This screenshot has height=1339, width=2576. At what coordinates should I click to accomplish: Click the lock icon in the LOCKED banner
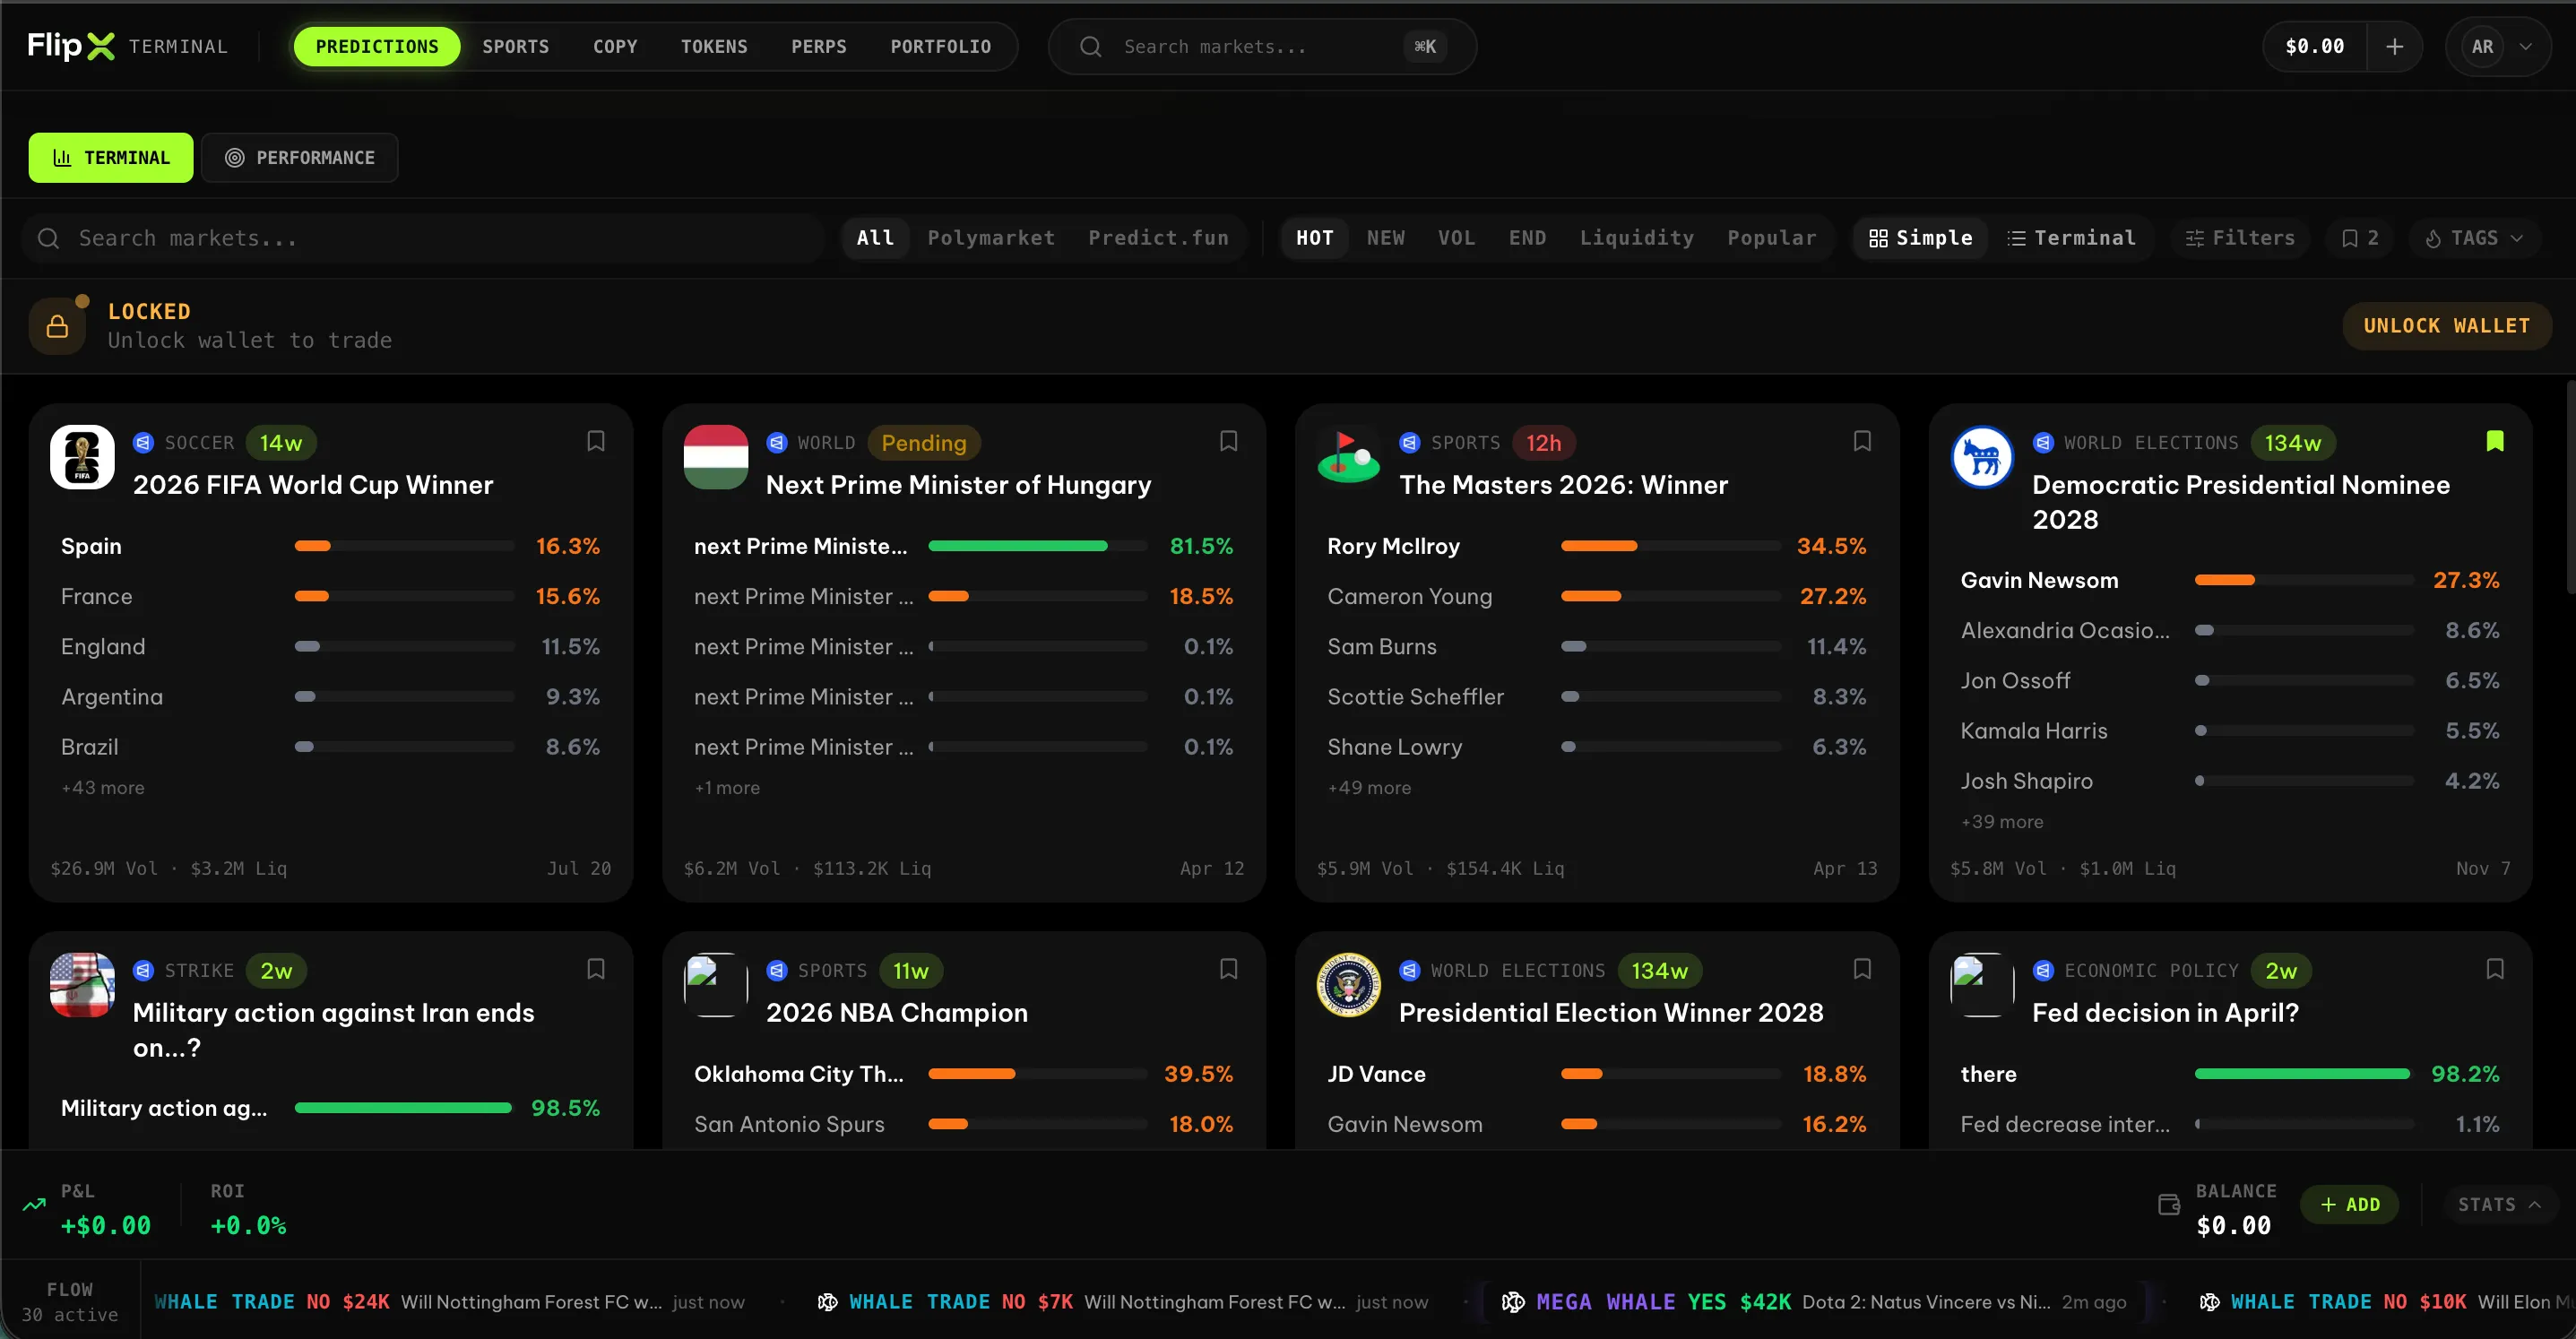click(57, 324)
